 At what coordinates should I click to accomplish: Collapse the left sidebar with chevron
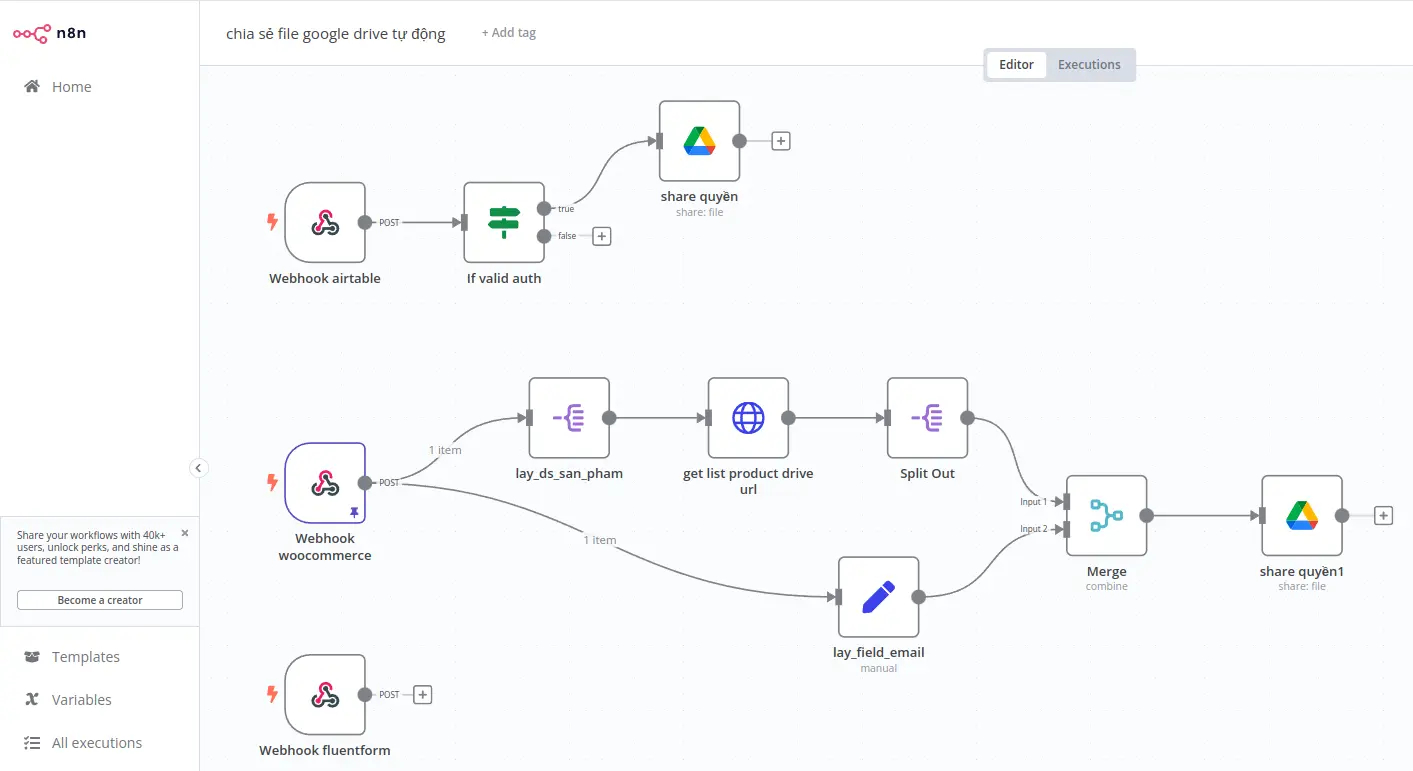[199, 467]
